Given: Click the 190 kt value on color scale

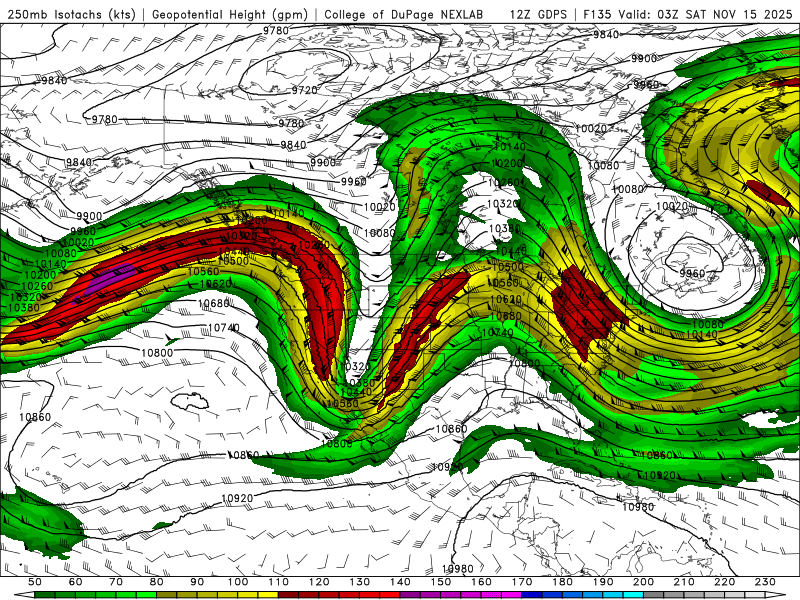Looking at the screenshot, I should point(603,582).
